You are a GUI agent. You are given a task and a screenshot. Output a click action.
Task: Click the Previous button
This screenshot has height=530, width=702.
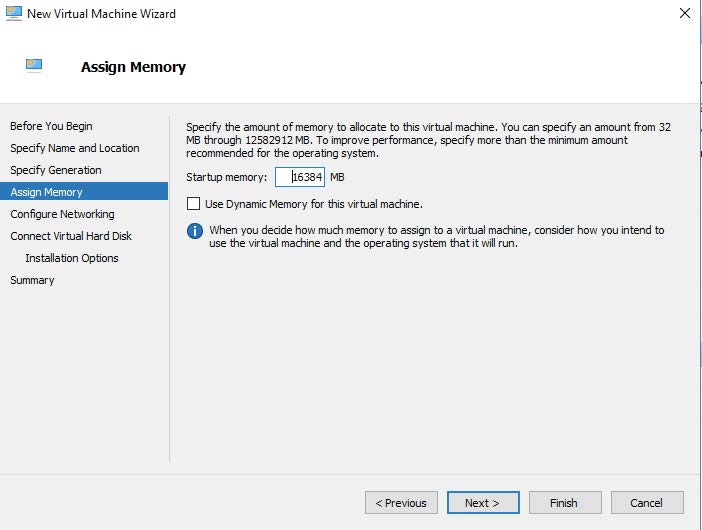pos(402,503)
